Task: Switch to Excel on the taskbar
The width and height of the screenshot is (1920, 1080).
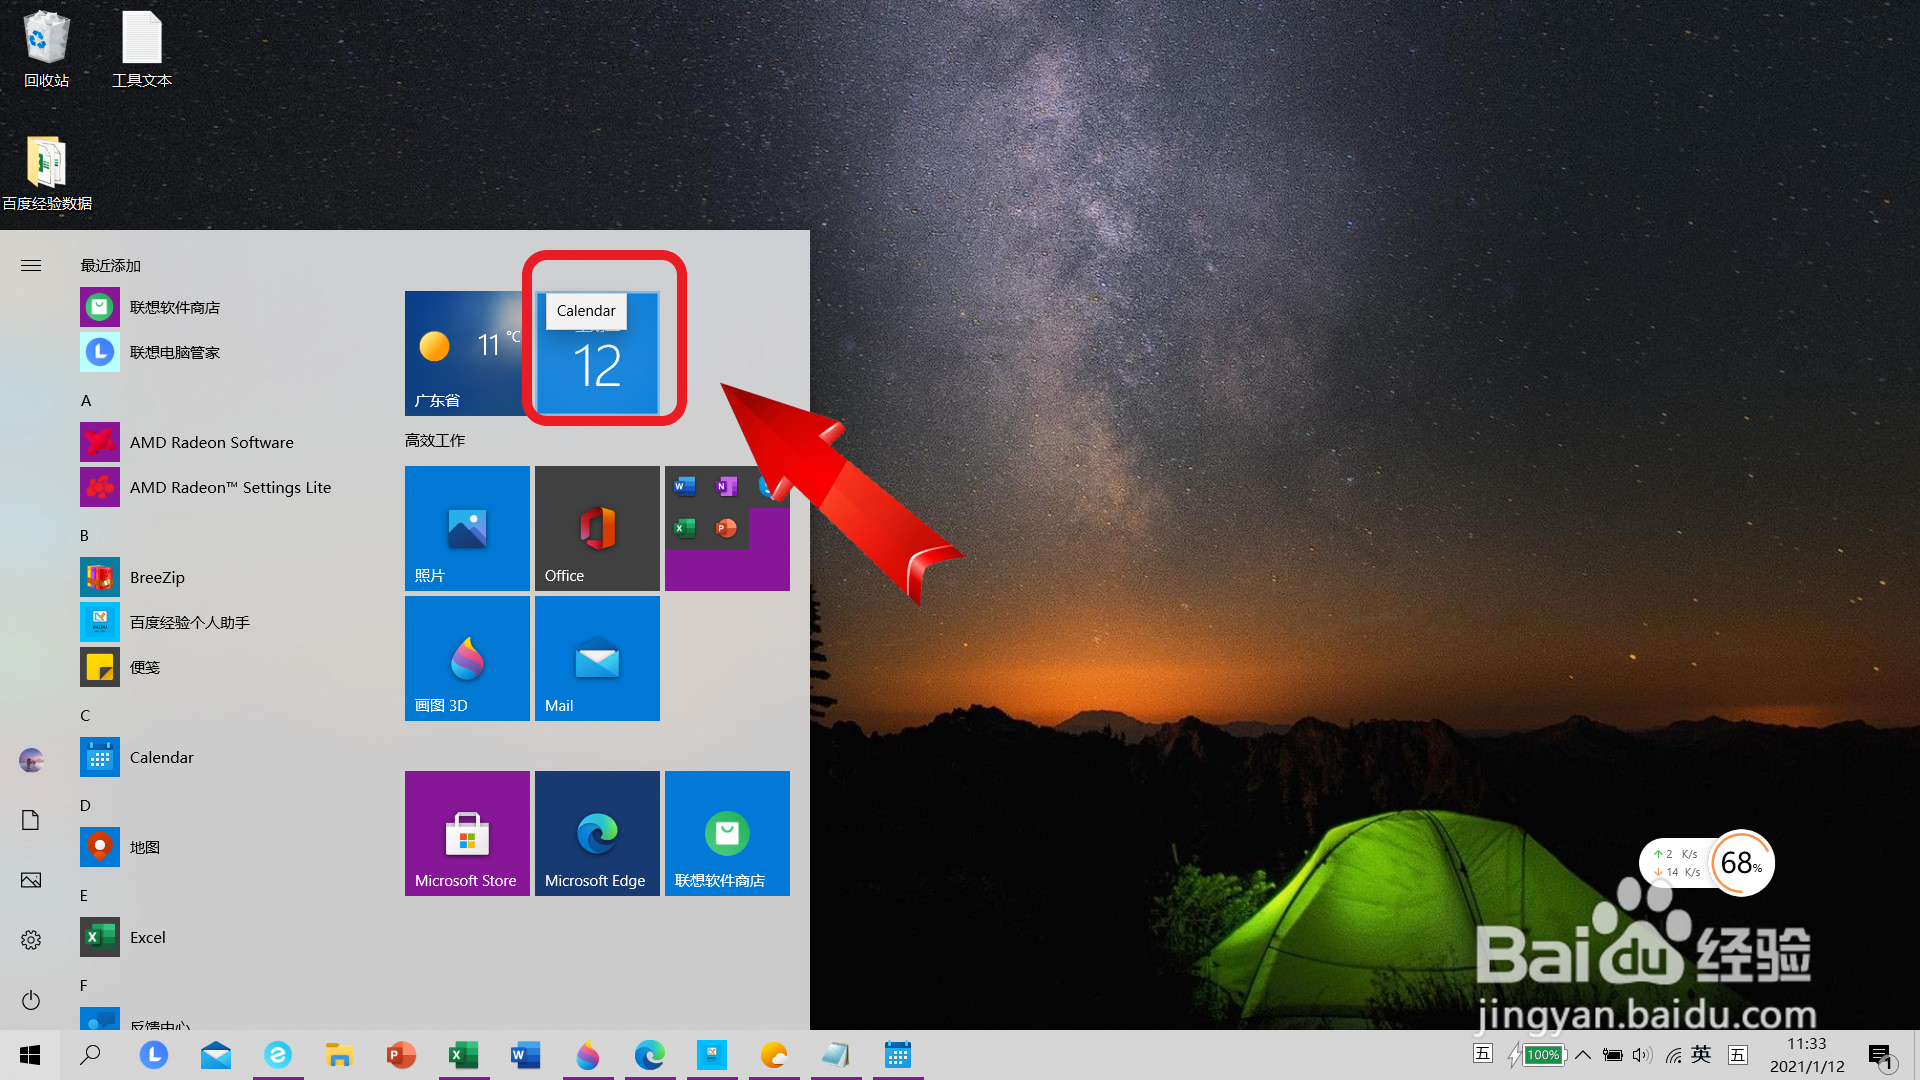Action: coord(464,1055)
